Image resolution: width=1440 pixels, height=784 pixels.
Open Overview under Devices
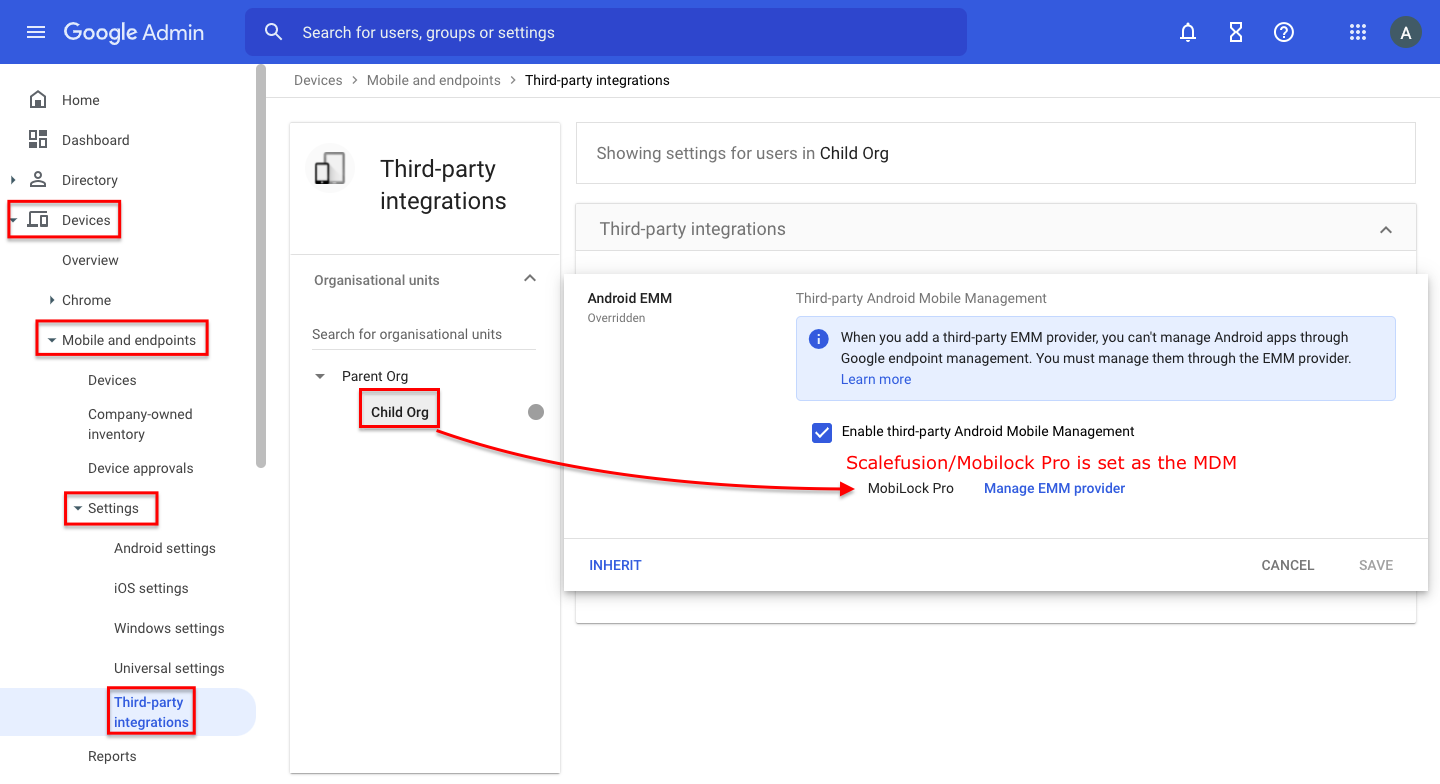click(90, 260)
